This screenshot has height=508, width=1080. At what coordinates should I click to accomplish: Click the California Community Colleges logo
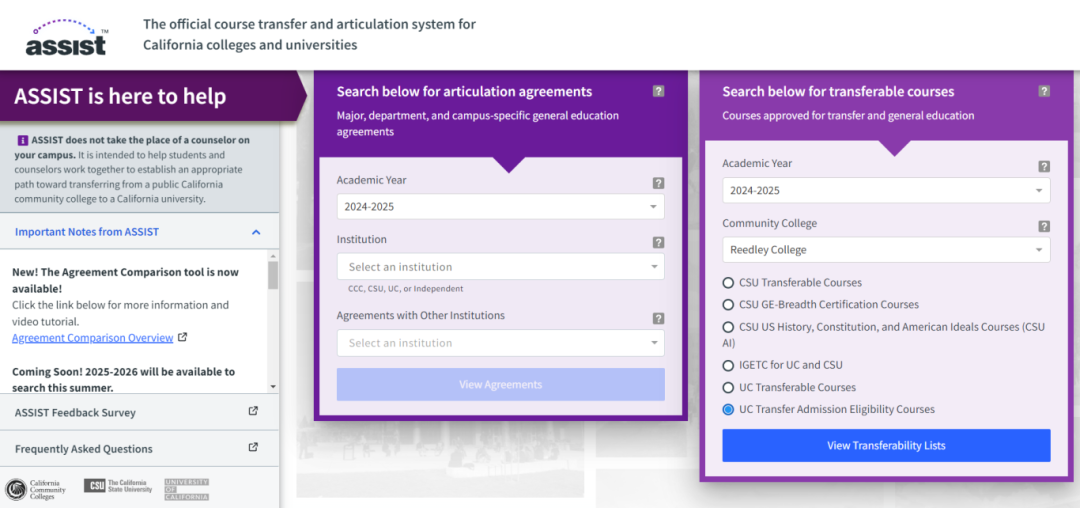pyautogui.click(x=36, y=489)
